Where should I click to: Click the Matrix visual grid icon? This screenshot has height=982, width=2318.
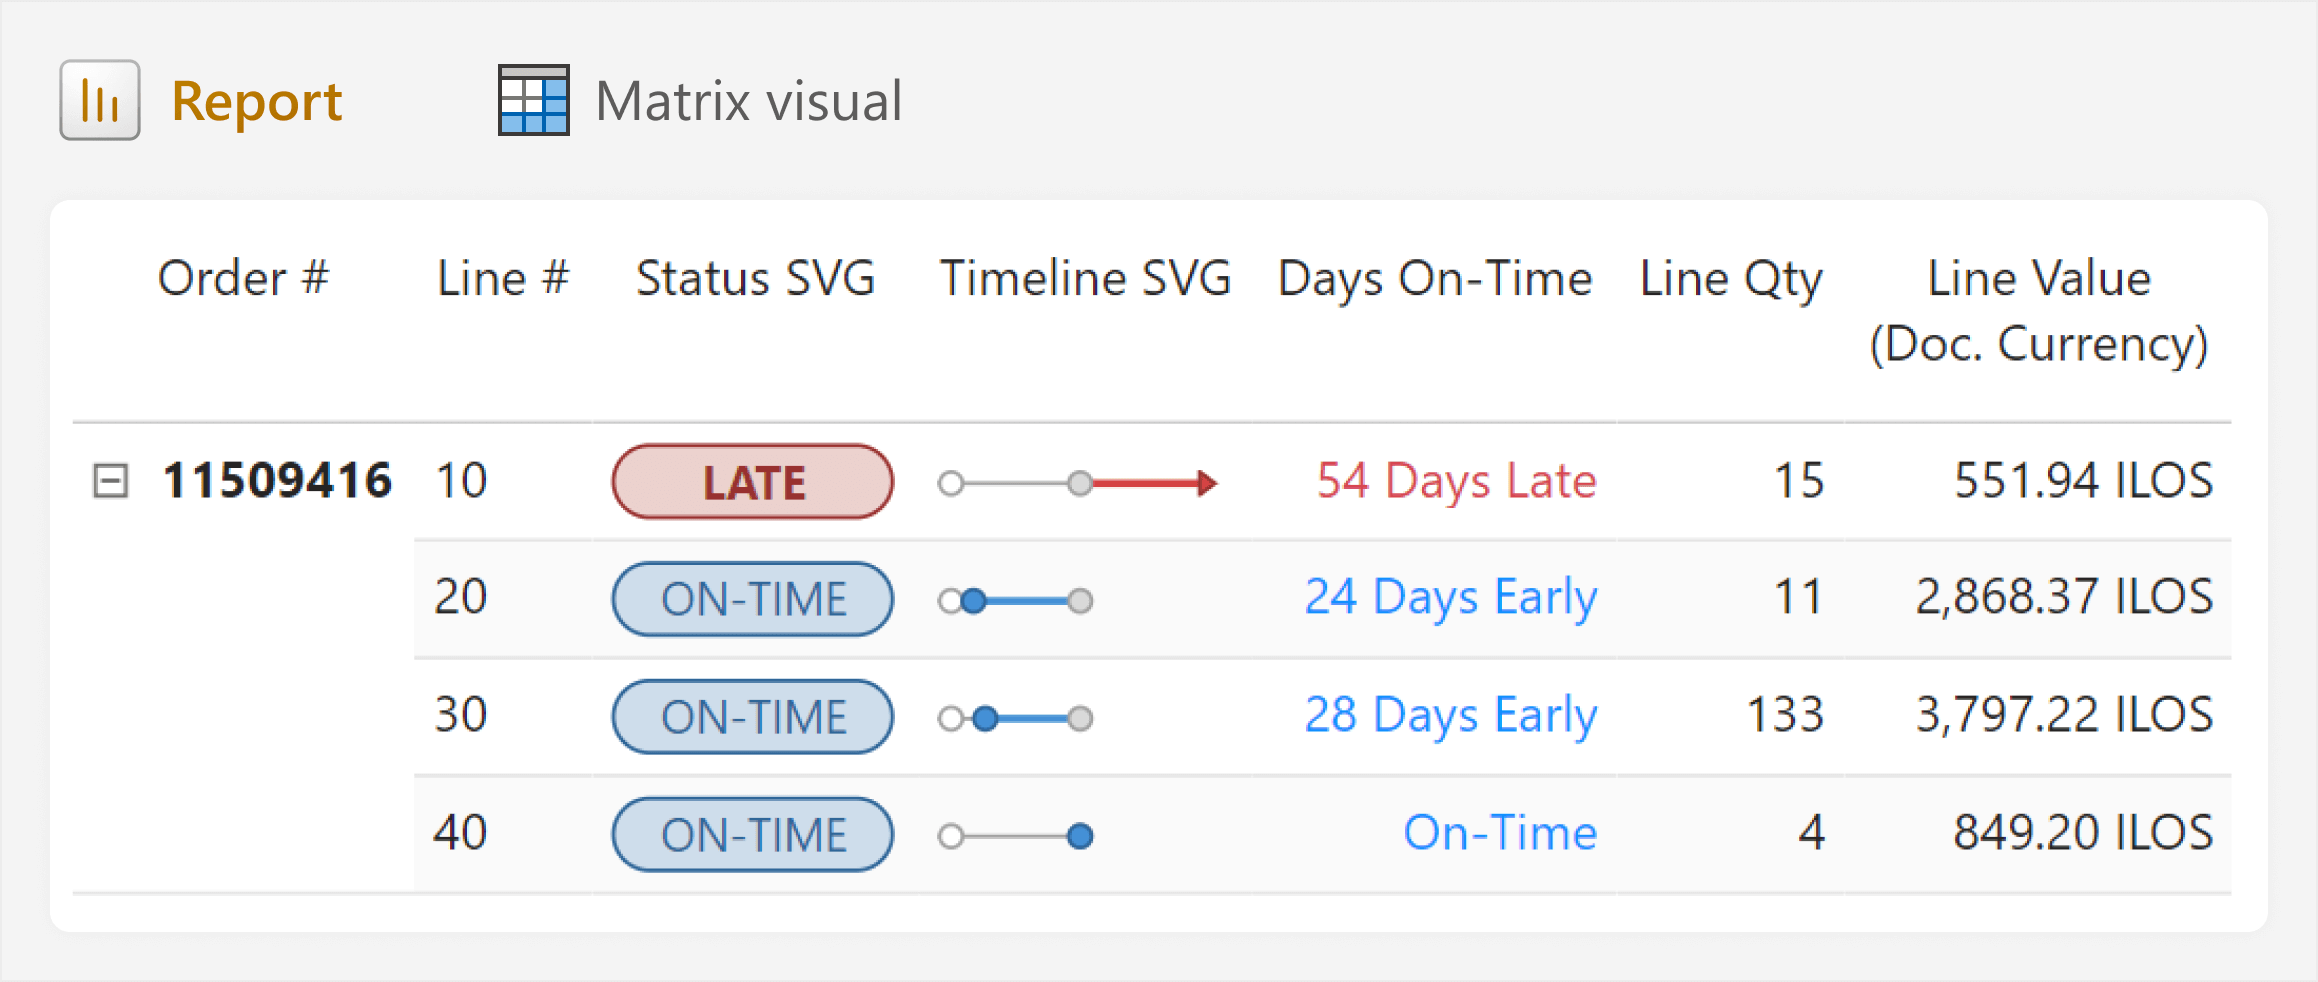click(534, 100)
